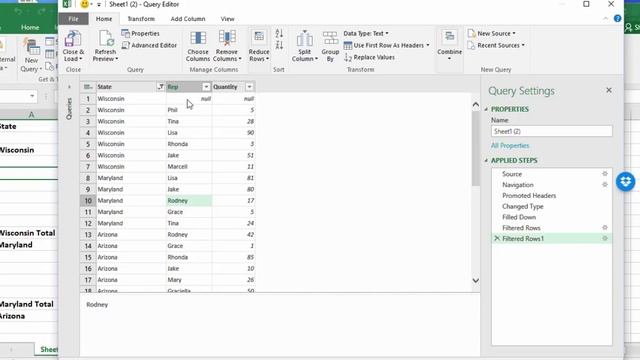Click Replace Values in Transform group
This screenshot has width=640, height=360.
click(x=369, y=58)
